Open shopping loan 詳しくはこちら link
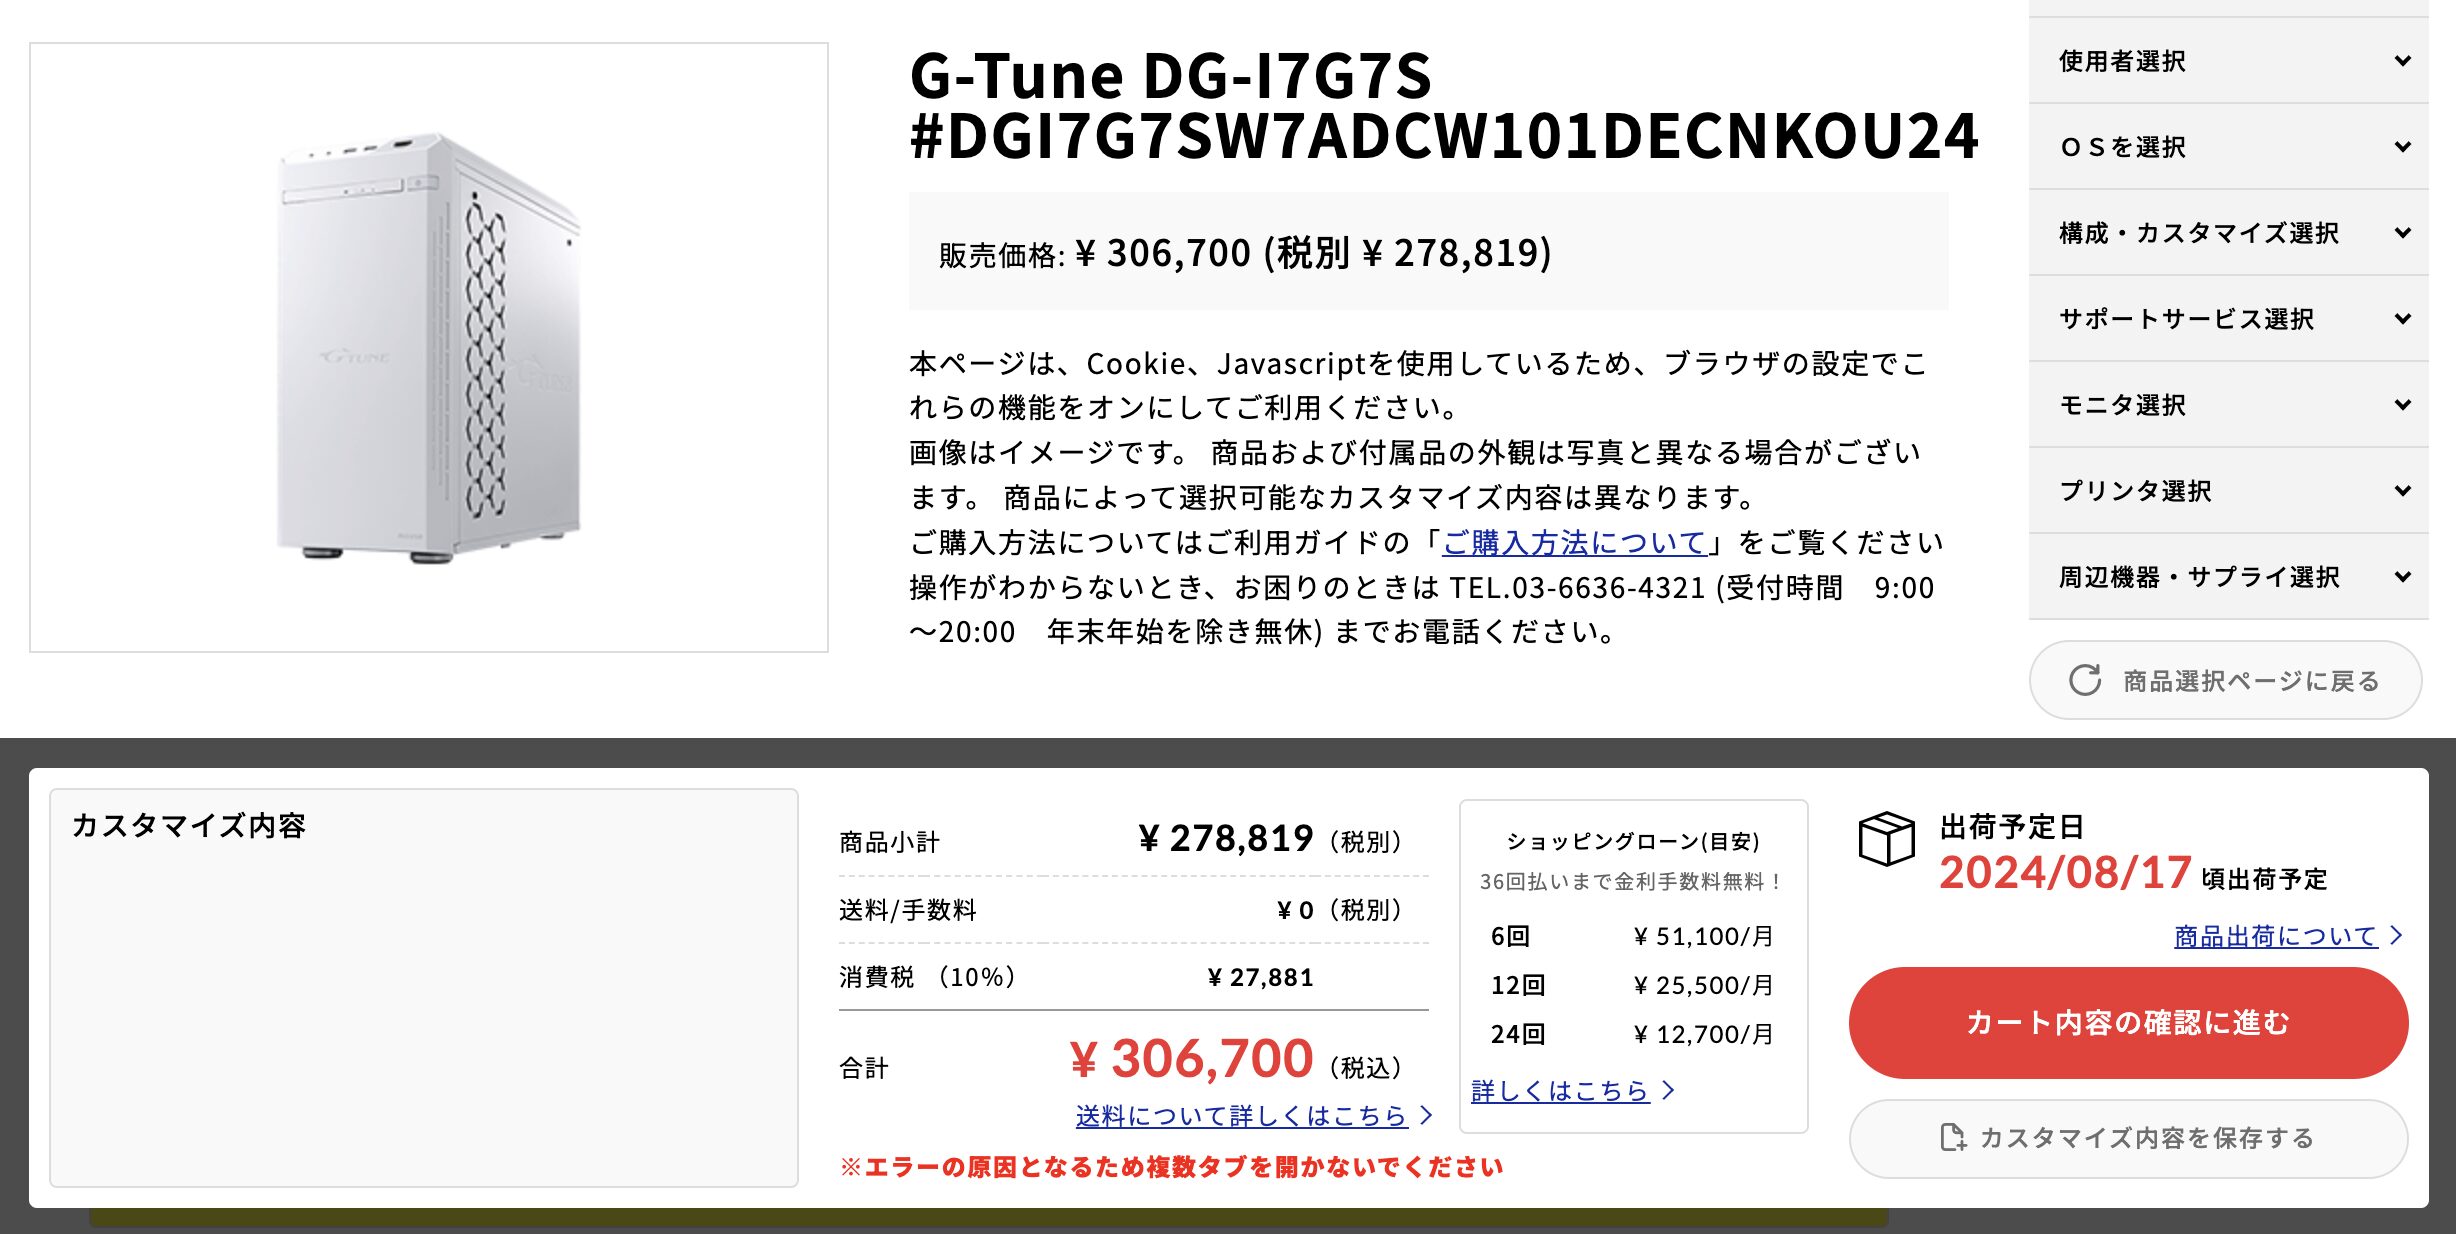The height and width of the screenshot is (1234, 2456). click(1560, 1090)
